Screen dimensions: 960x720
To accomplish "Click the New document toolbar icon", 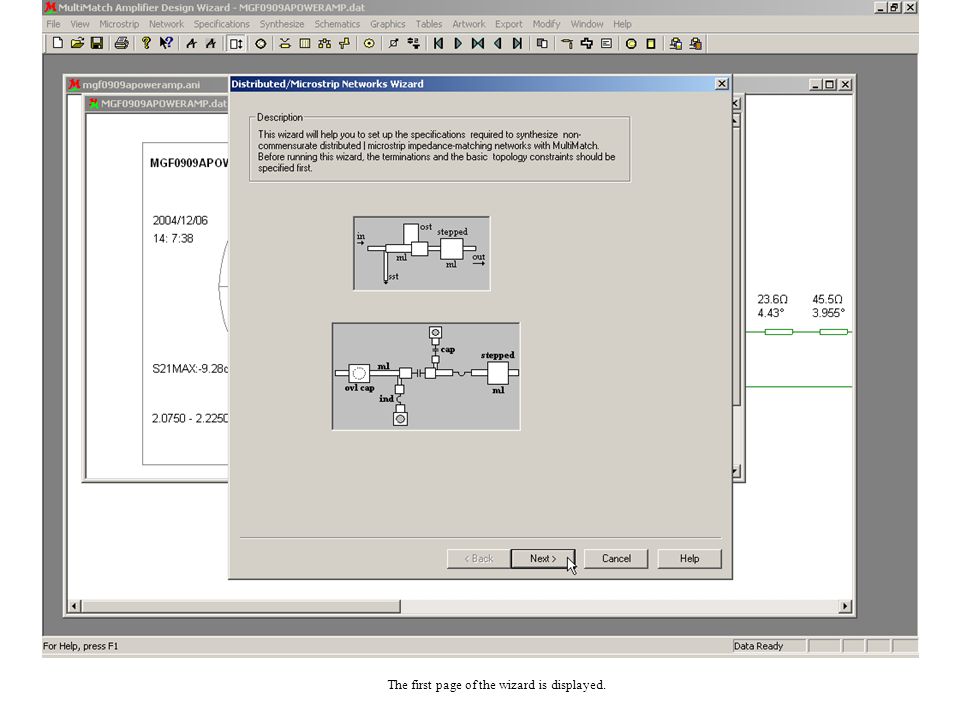I will [58, 43].
